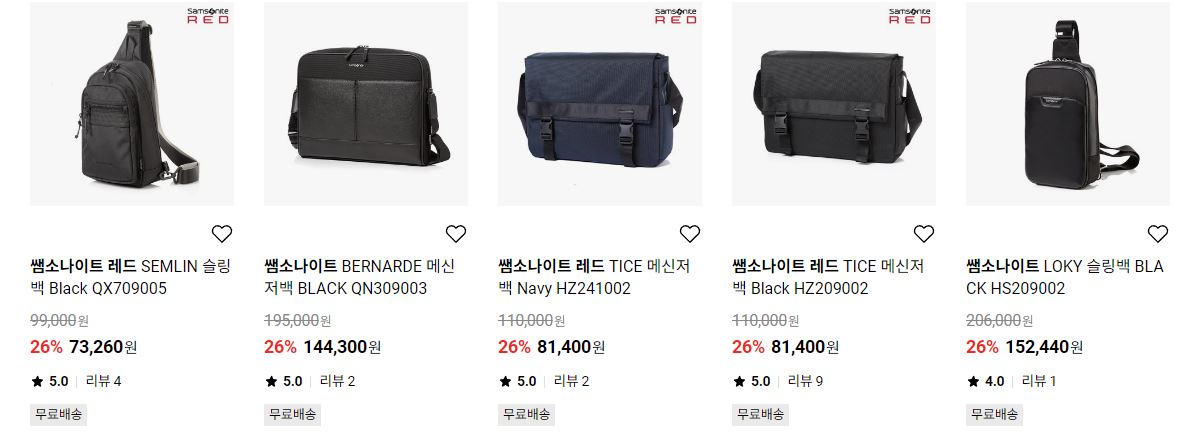The width and height of the screenshot is (1177, 440).
Task: Add the TICE Navy messenger bag to wishlist
Action: (x=689, y=234)
